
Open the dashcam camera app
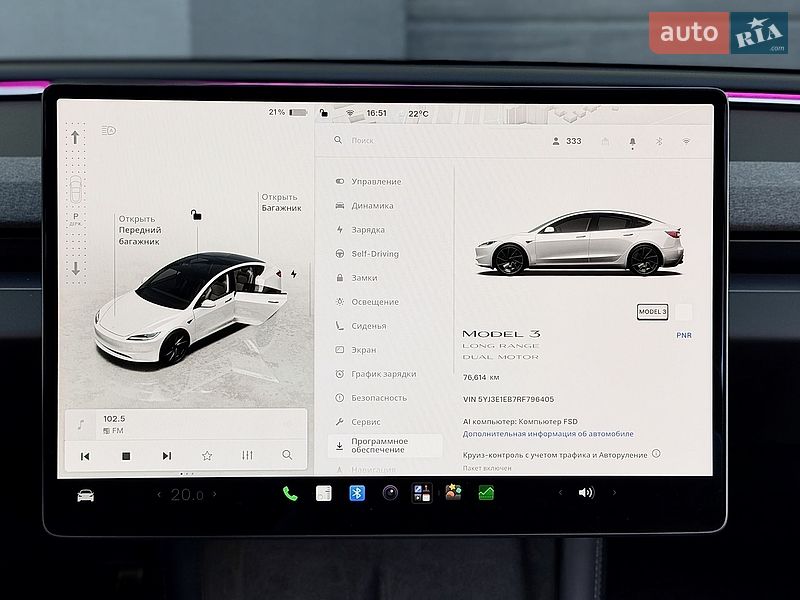[x=390, y=493]
